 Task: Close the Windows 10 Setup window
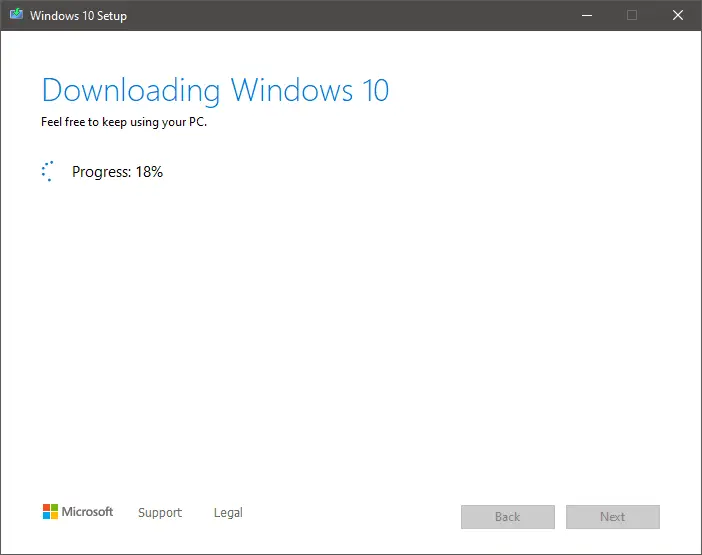click(x=677, y=15)
